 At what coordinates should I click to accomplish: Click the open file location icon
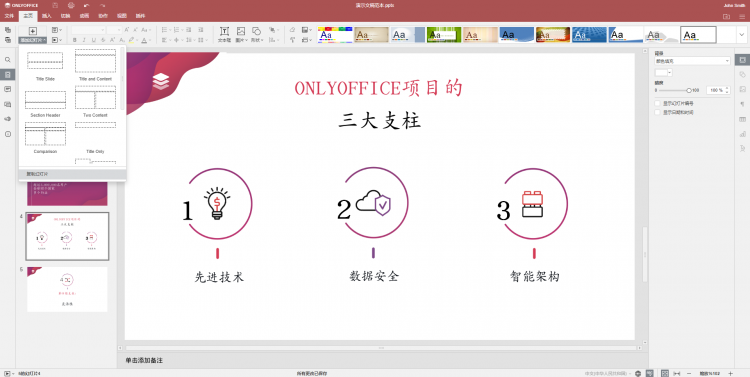727,16
